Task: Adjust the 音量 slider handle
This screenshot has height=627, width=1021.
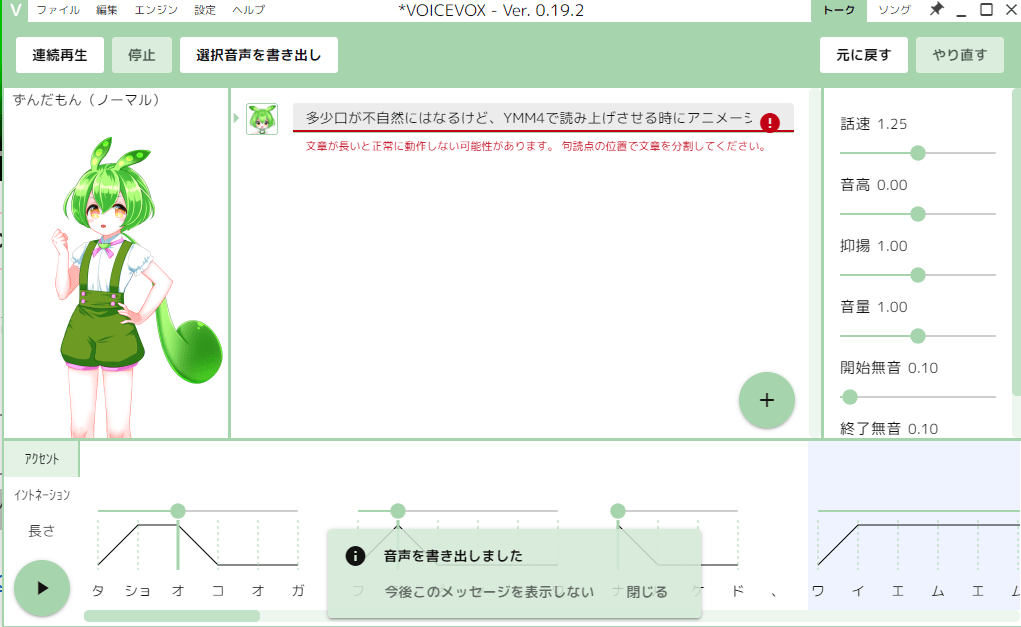Action: pyautogui.click(x=917, y=336)
